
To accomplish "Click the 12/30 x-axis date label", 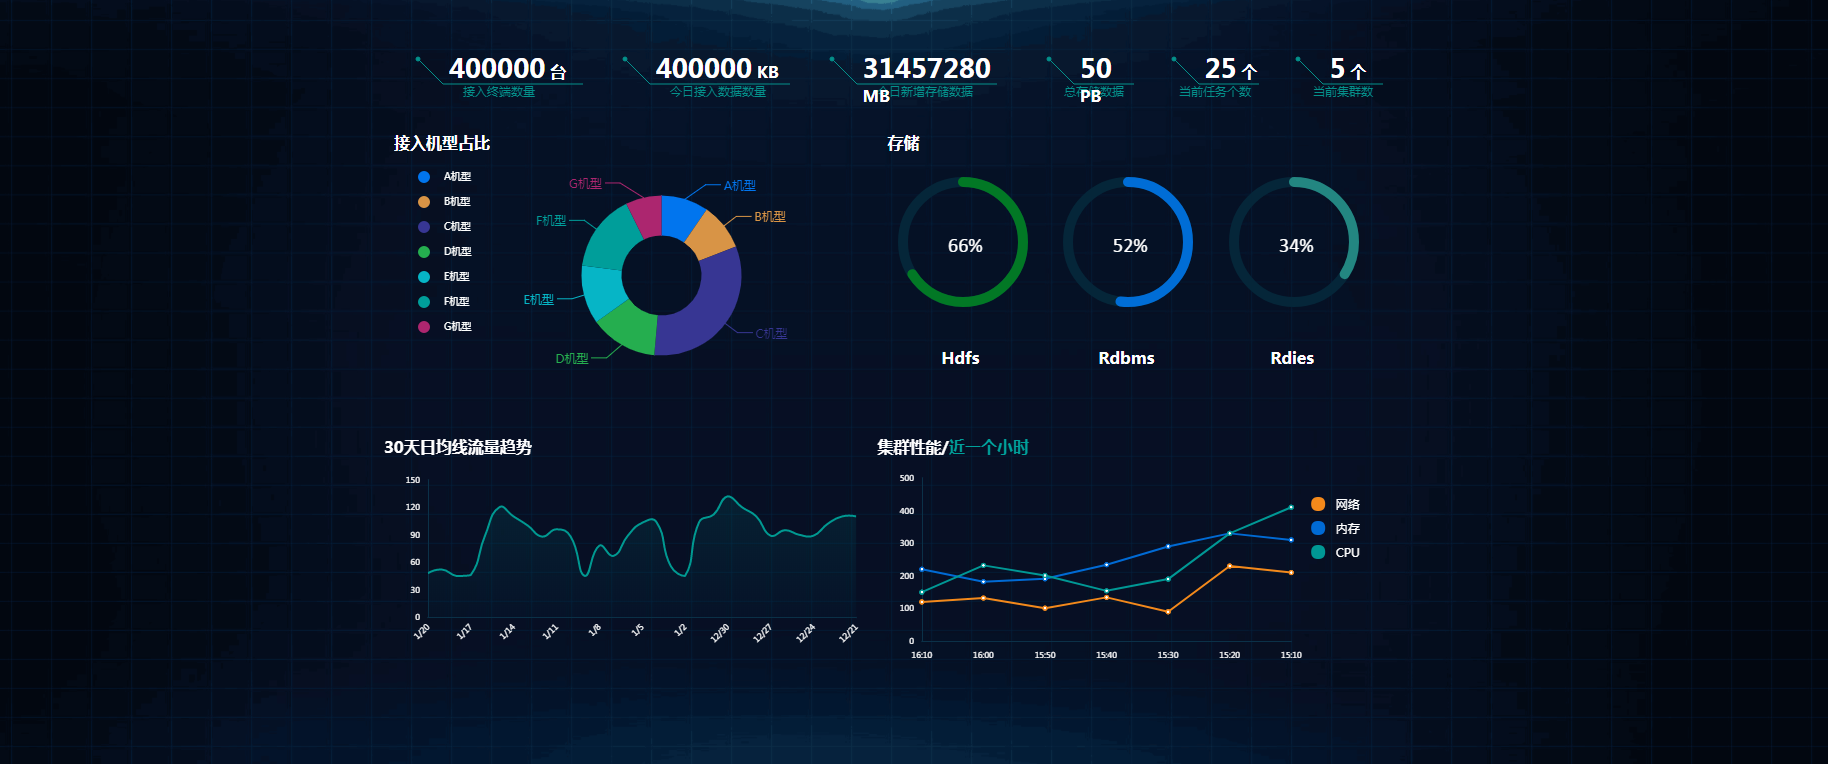I will point(720,633).
